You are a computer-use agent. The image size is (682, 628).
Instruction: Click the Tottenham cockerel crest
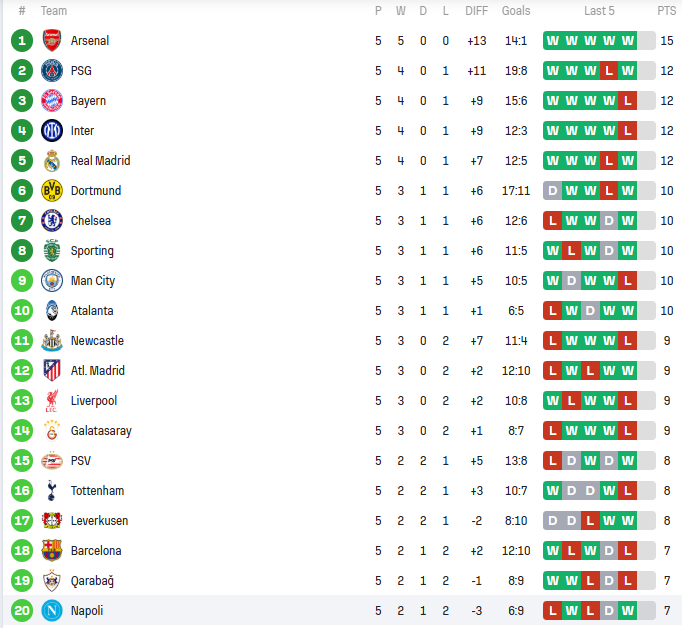pyautogui.click(x=52, y=491)
